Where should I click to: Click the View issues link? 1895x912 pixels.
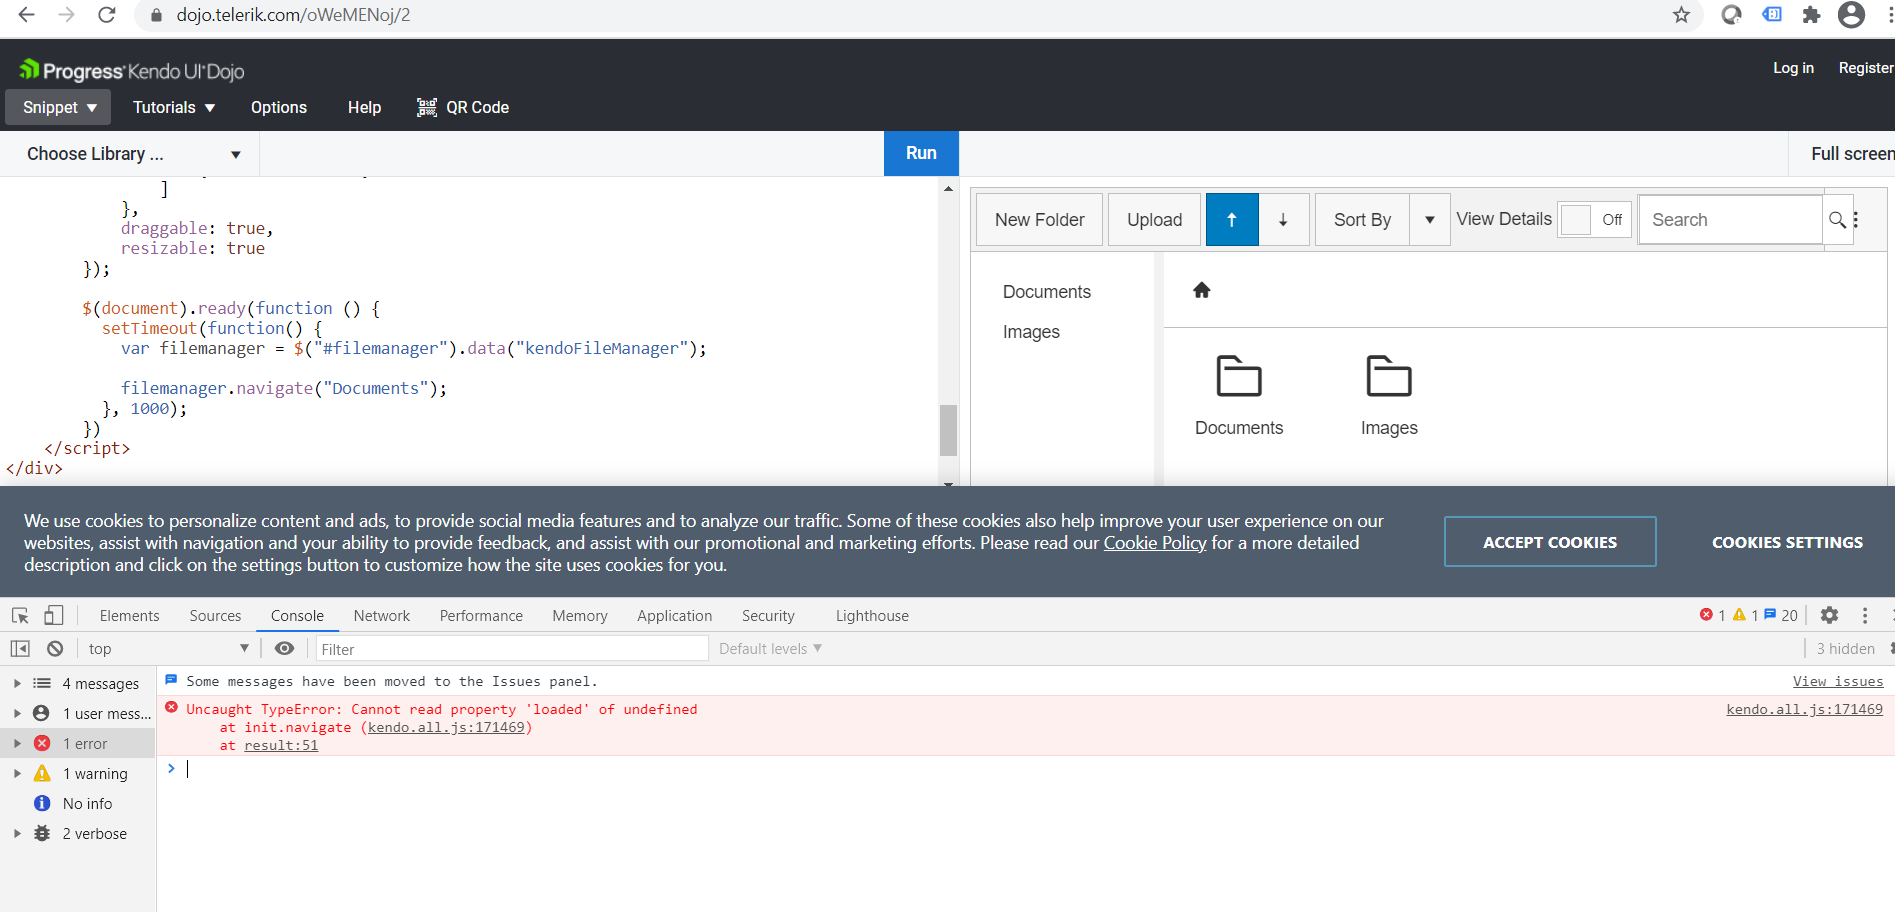1838,681
